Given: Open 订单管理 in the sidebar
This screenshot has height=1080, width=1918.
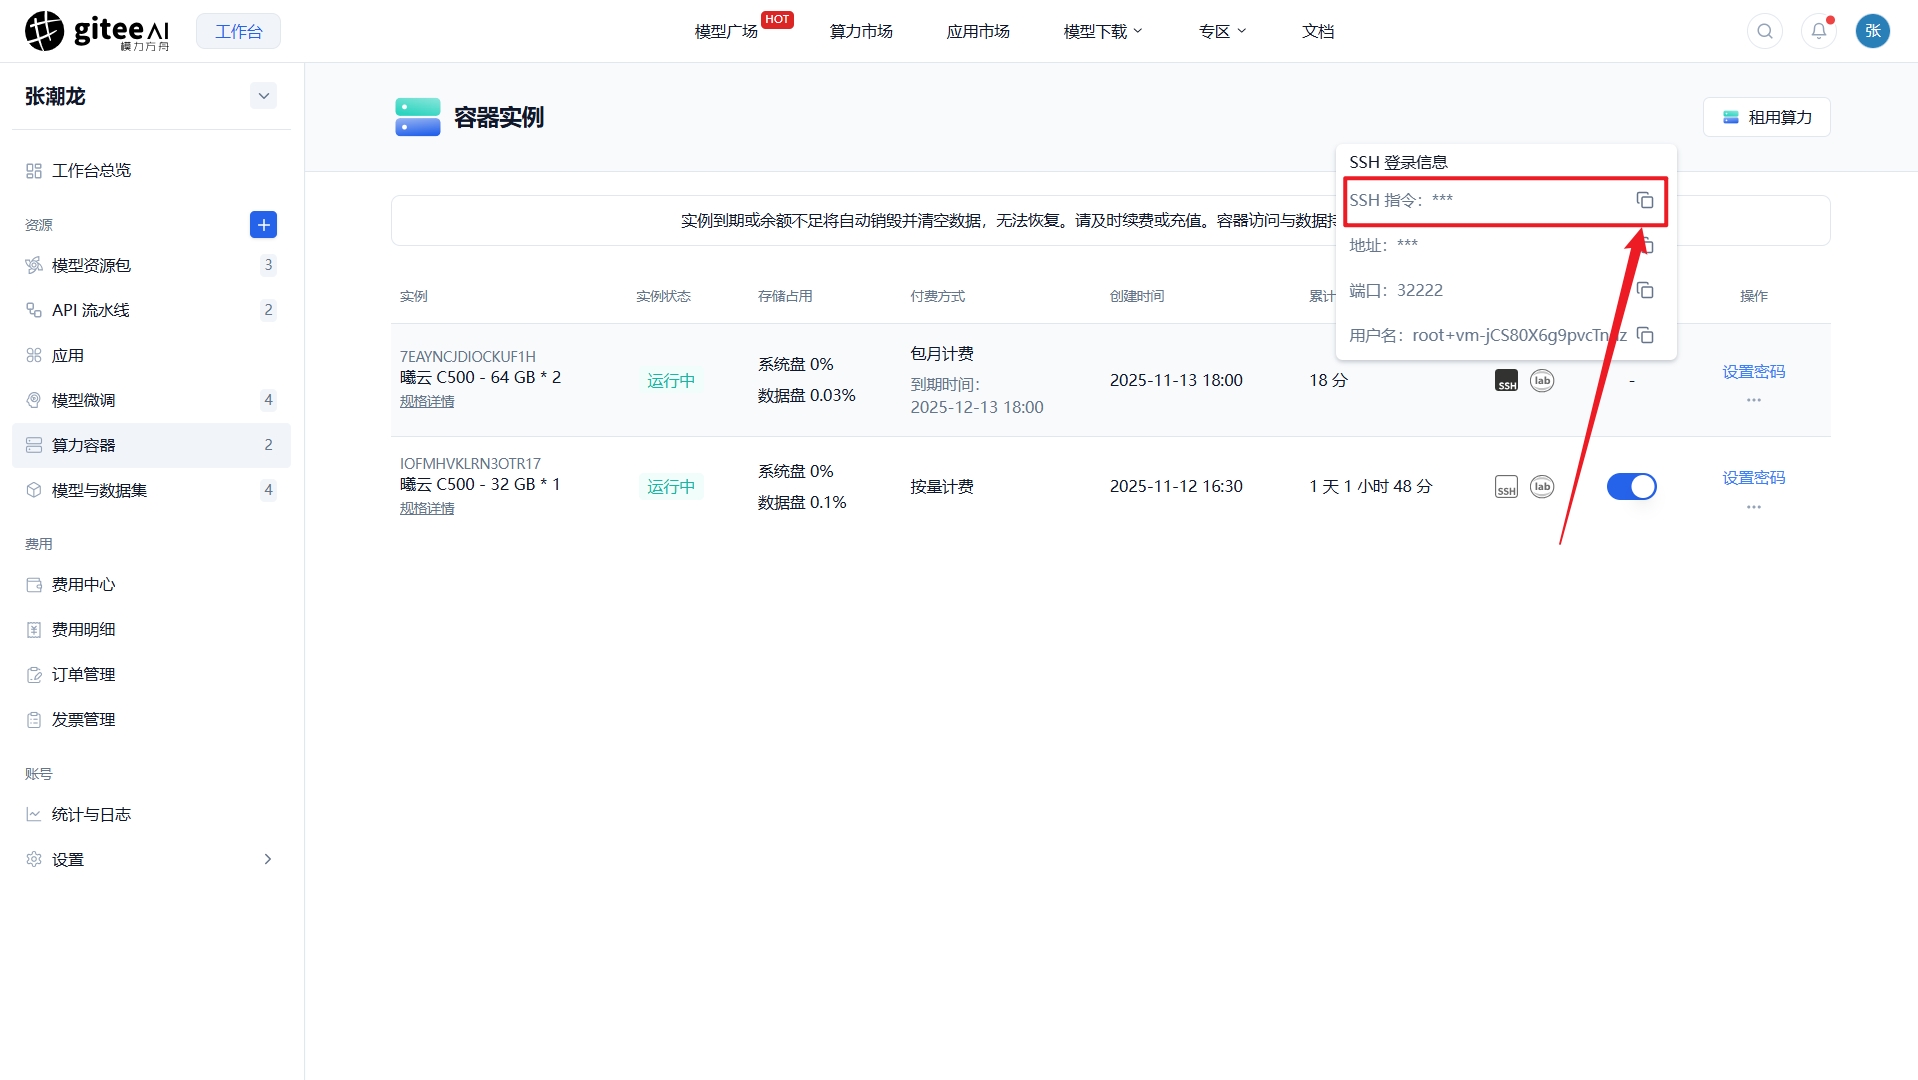Looking at the screenshot, I should click(151, 674).
